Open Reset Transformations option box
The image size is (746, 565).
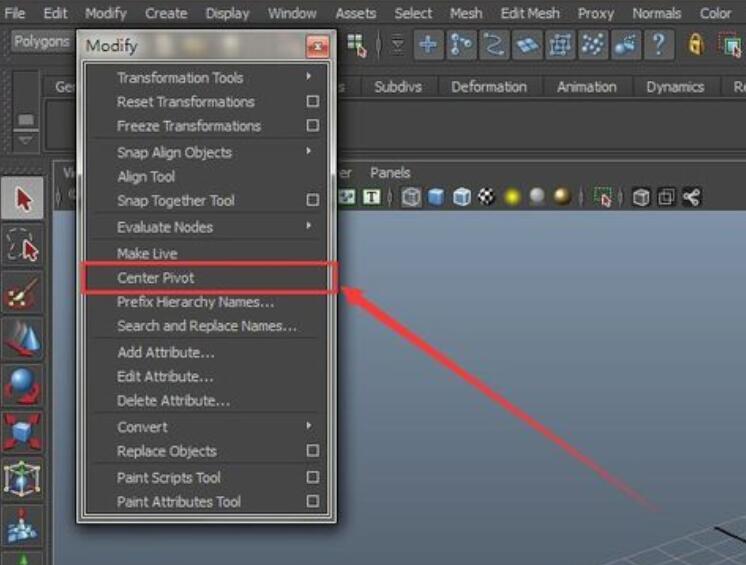point(313,102)
